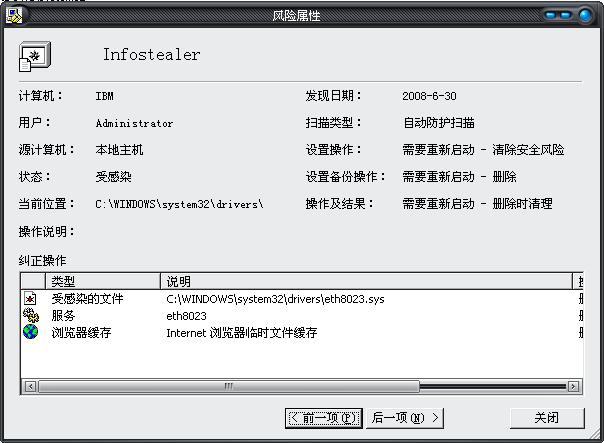Click 需要重新启动 - 删除时清理 result value
This screenshot has height=443, width=604.
pos(478,204)
